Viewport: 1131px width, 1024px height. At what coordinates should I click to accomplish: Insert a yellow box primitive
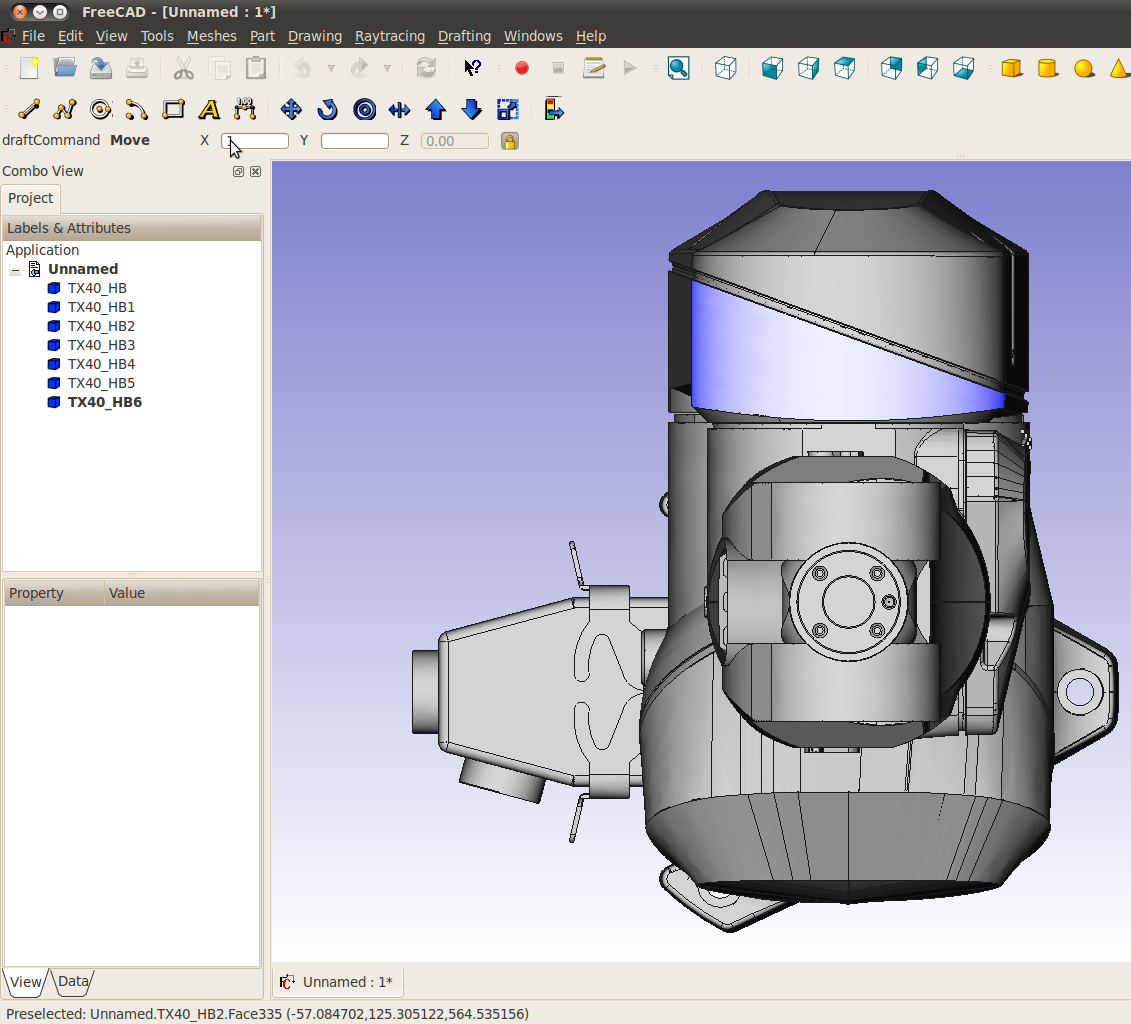pyautogui.click(x=1011, y=68)
